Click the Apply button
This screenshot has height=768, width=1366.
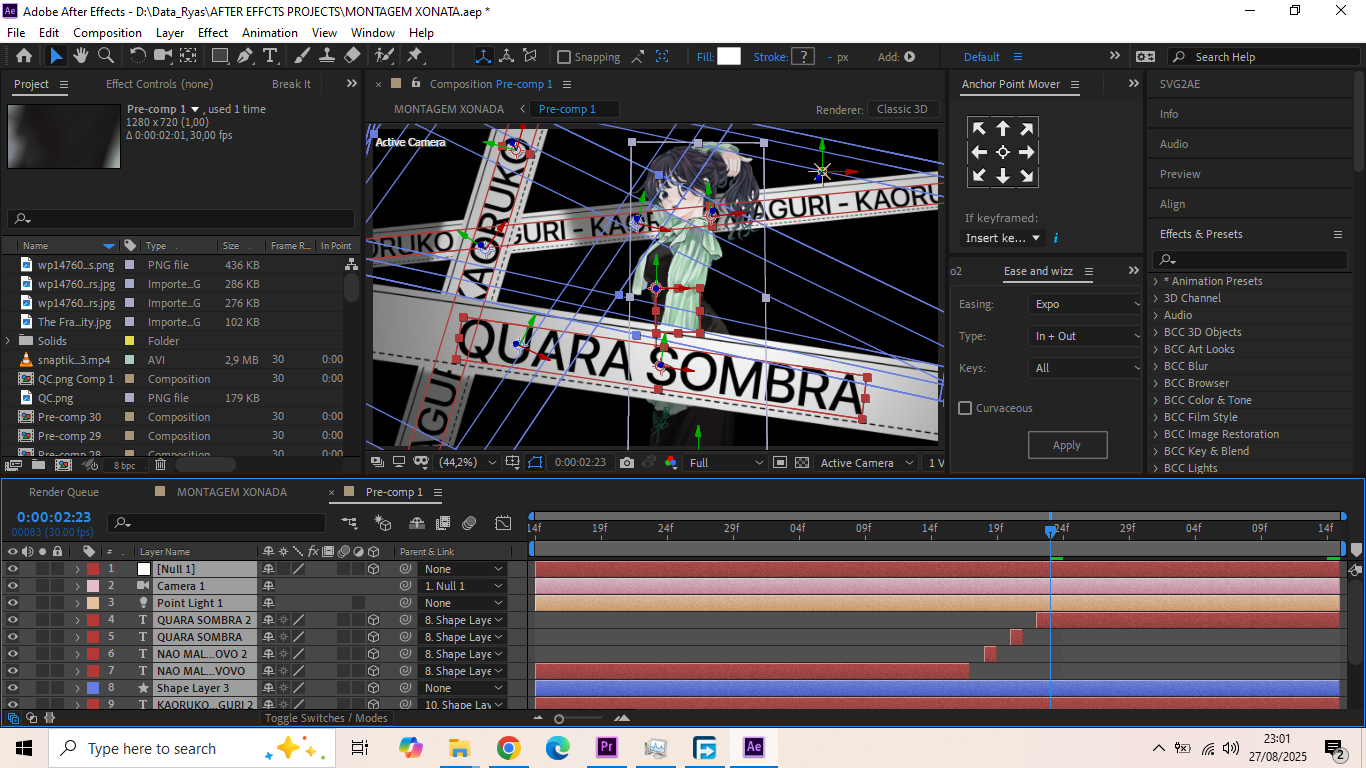tap(1067, 445)
